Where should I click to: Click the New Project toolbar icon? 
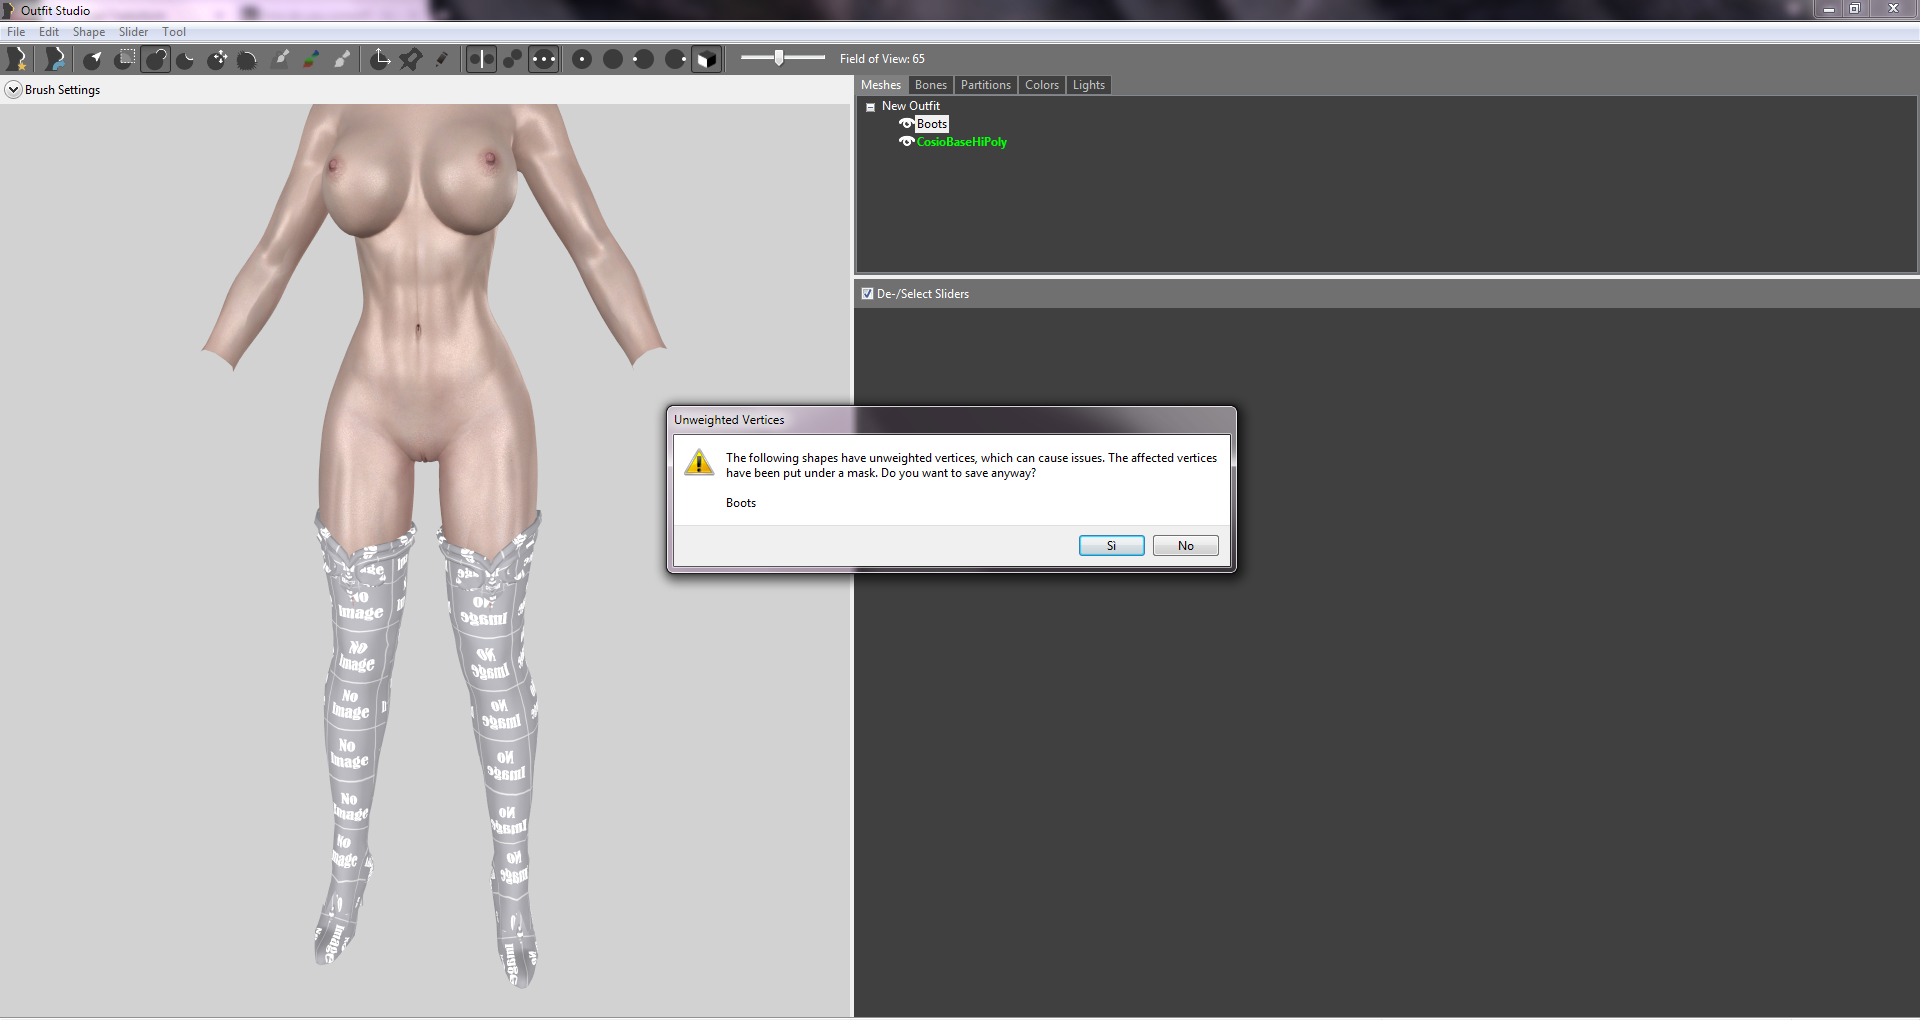[16, 59]
